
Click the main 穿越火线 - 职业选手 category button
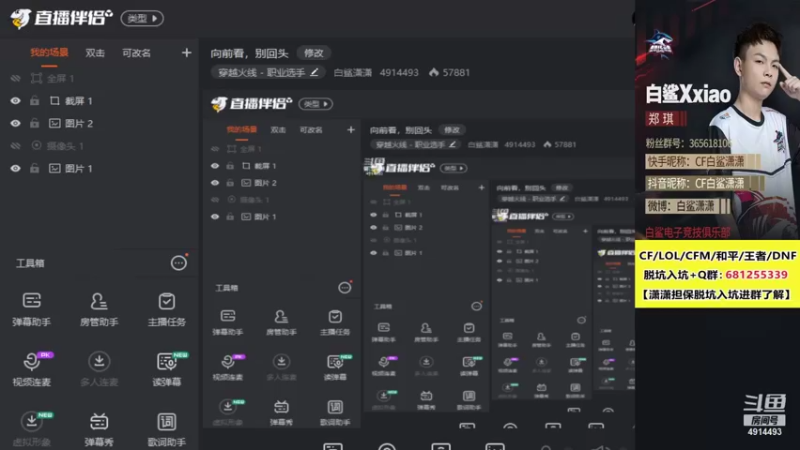[268, 72]
